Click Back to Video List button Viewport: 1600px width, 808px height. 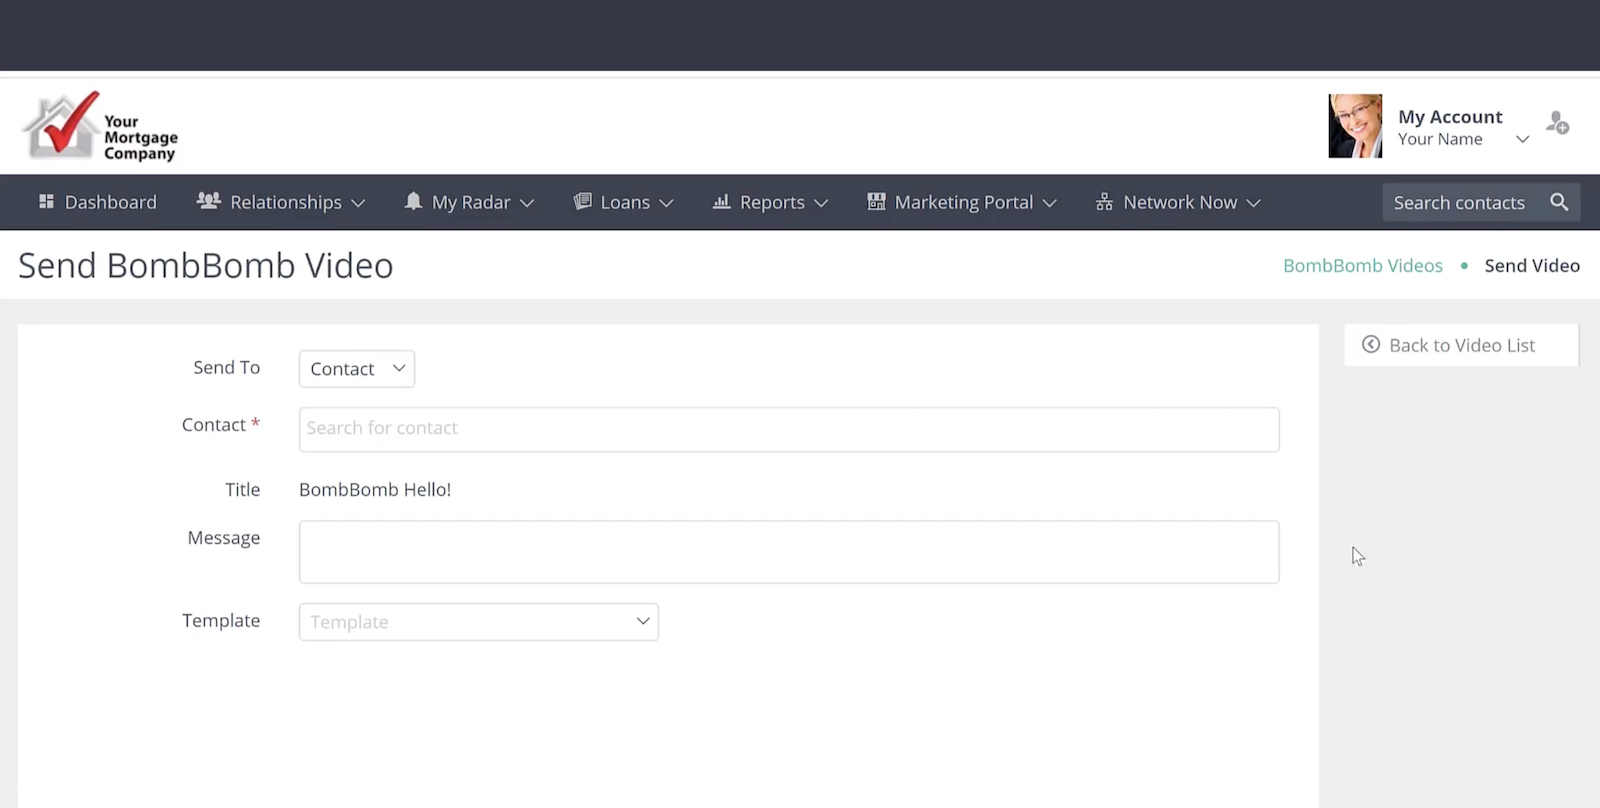pyautogui.click(x=1461, y=345)
